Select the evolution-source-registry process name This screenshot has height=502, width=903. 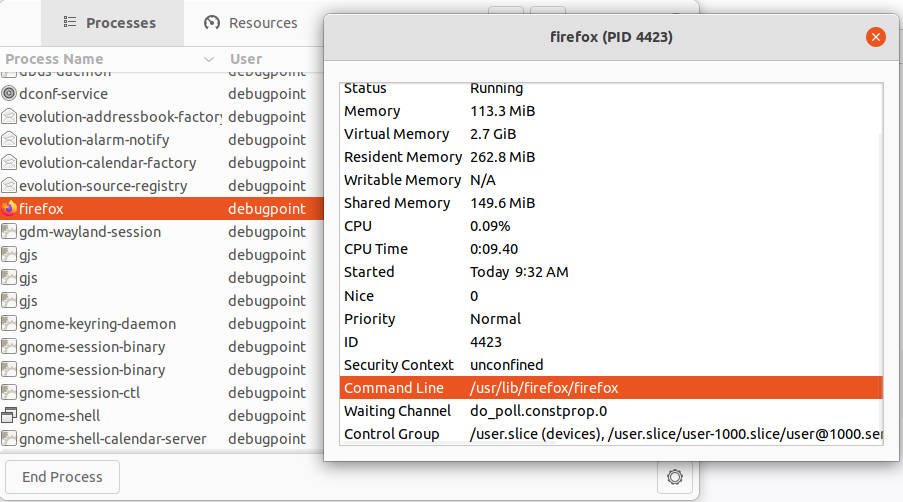103,185
